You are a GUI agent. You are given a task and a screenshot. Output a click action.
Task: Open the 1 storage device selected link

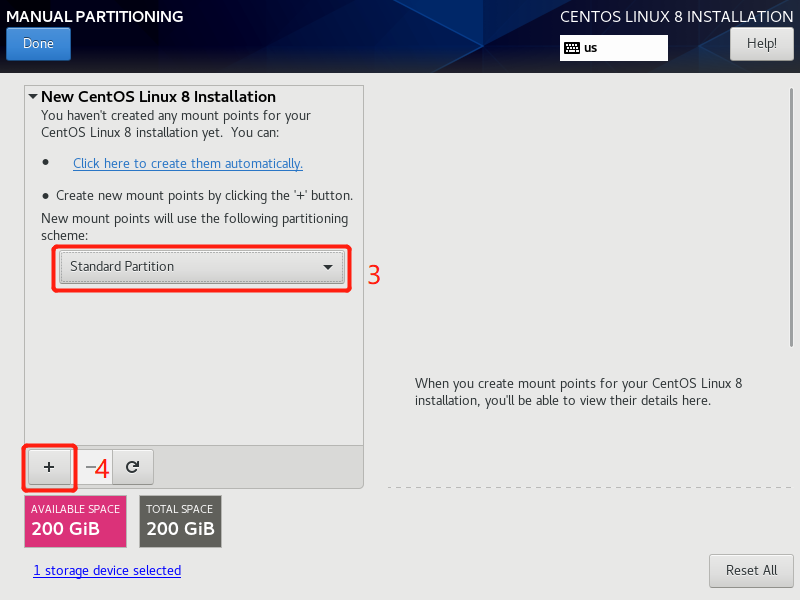coord(107,570)
